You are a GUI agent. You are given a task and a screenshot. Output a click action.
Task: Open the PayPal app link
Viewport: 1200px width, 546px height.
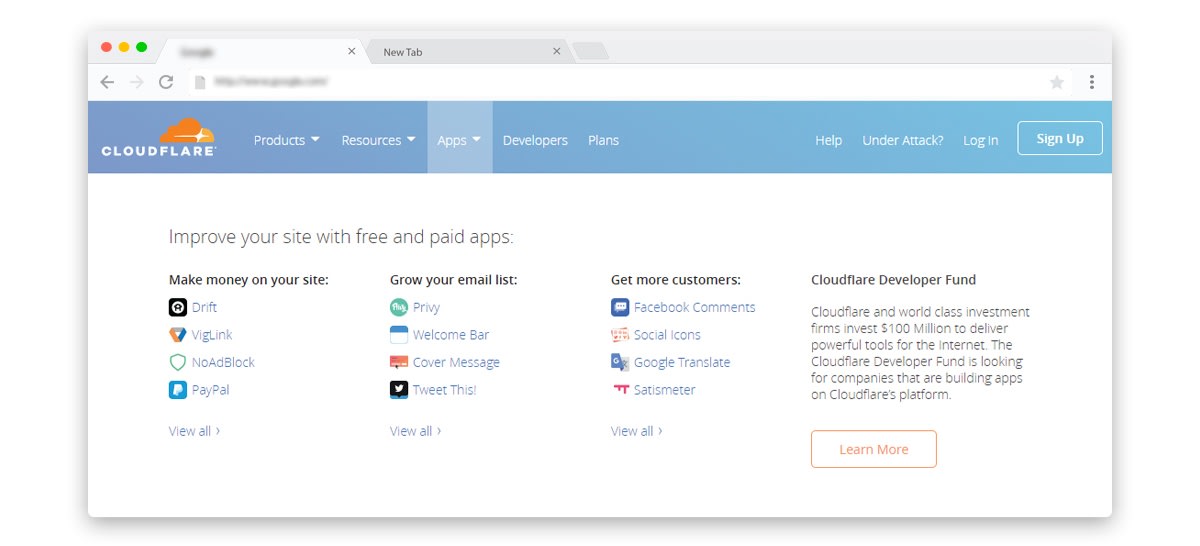pos(210,390)
